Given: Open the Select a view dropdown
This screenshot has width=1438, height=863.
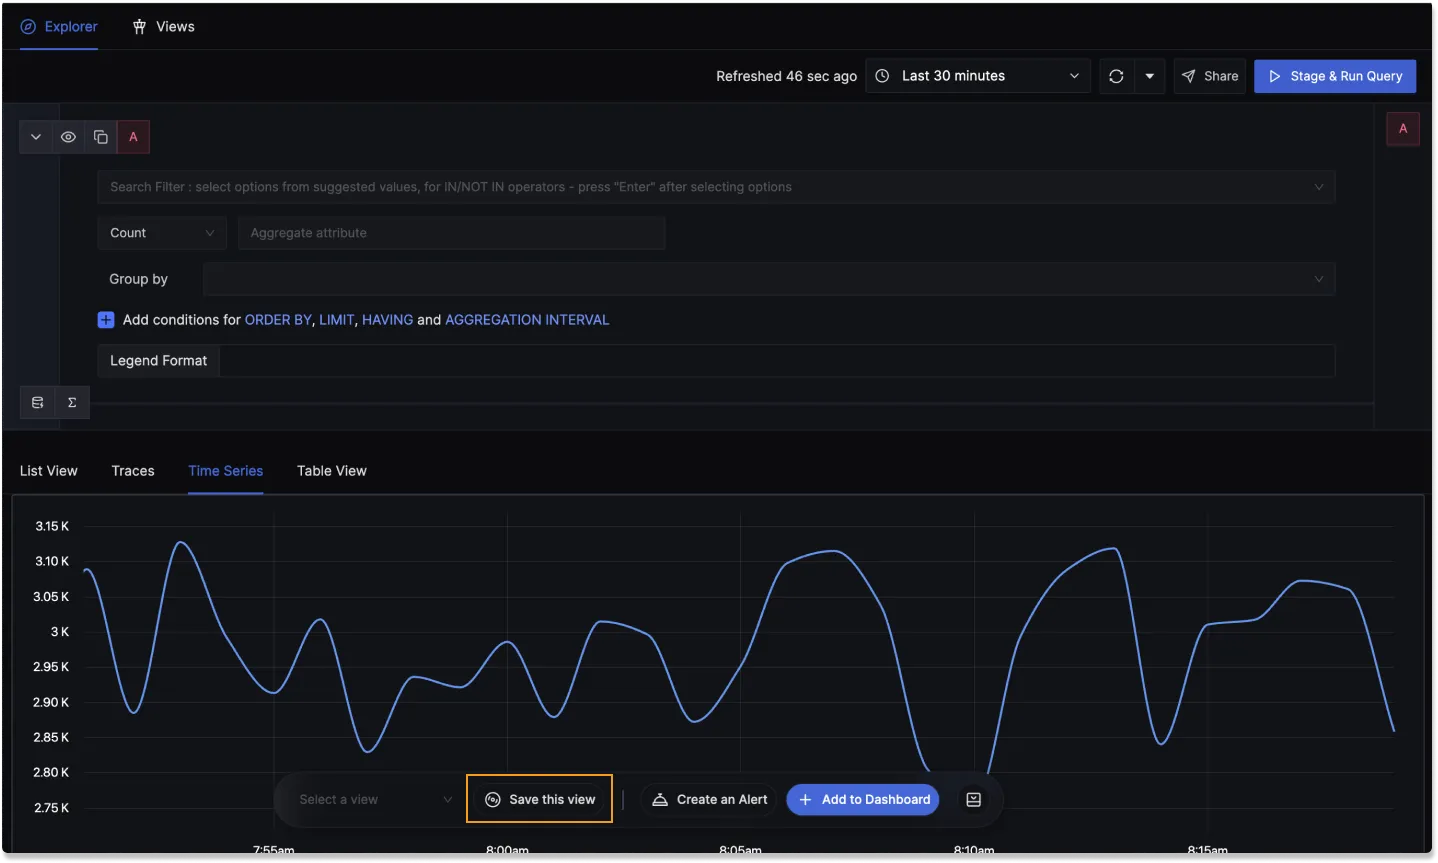Looking at the screenshot, I should [375, 800].
